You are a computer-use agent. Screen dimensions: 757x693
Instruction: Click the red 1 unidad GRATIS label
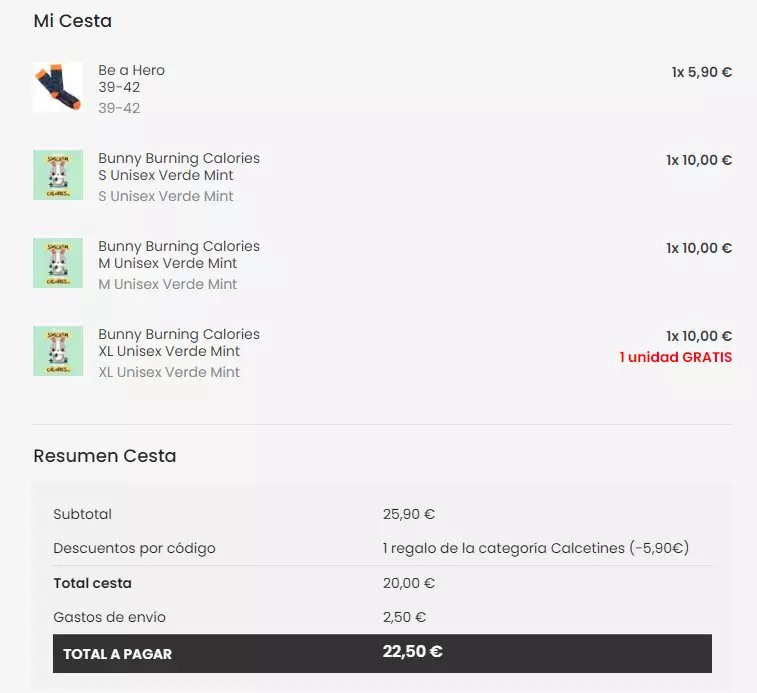point(676,357)
